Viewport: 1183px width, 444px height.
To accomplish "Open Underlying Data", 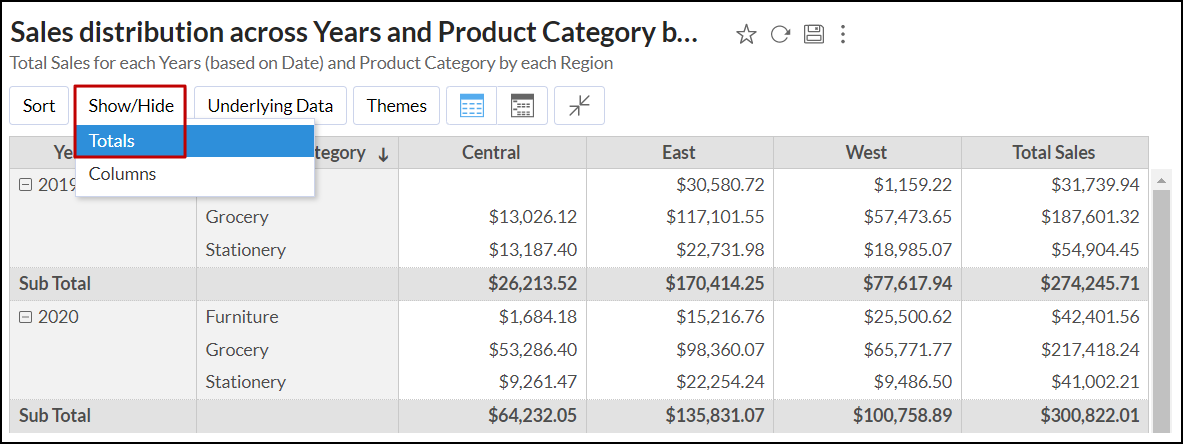I will pyautogui.click(x=270, y=106).
